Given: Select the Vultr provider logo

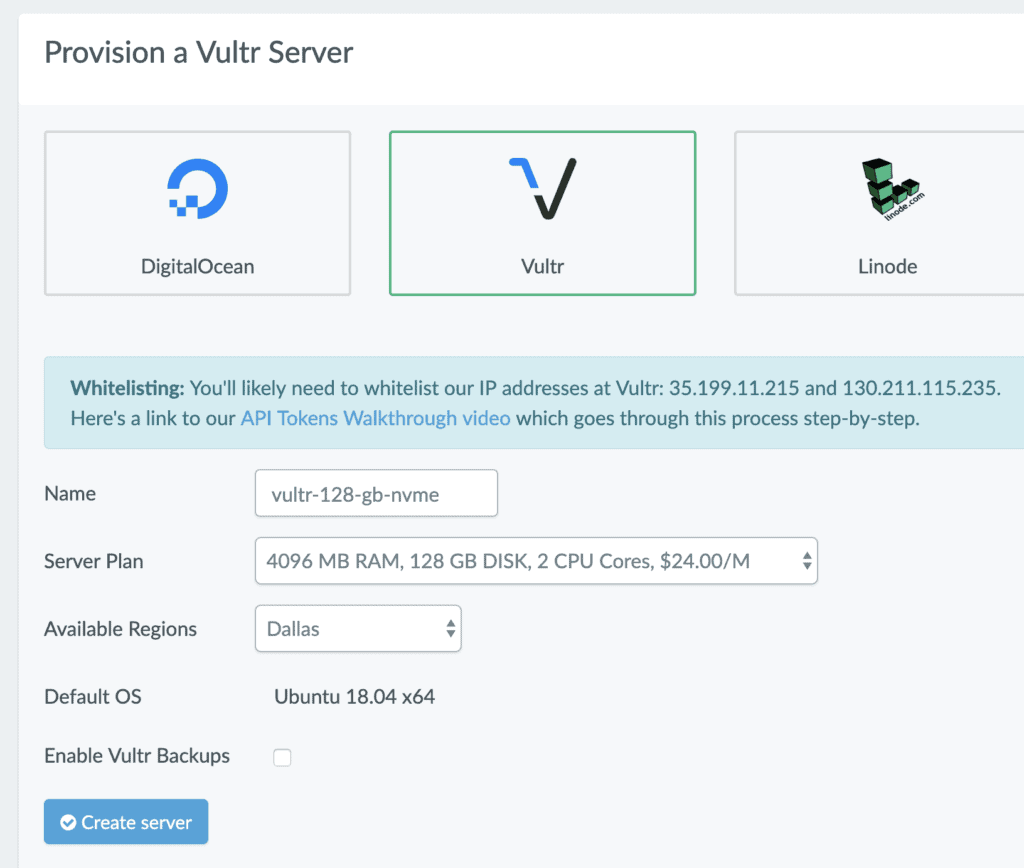Looking at the screenshot, I should tap(543, 188).
